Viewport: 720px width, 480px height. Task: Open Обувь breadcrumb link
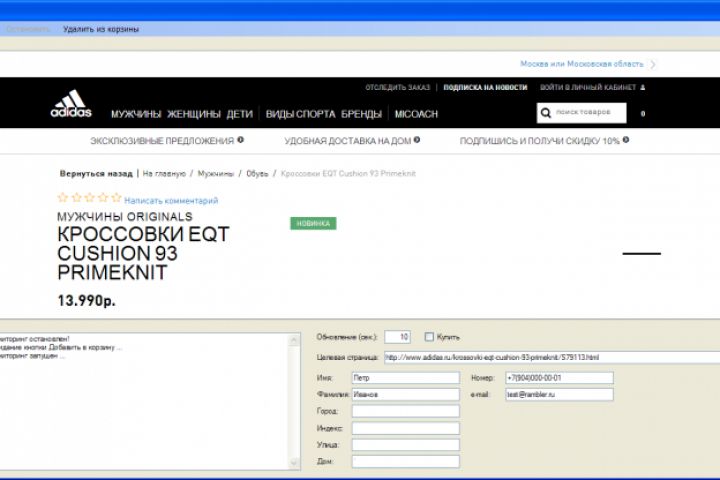pyautogui.click(x=257, y=174)
